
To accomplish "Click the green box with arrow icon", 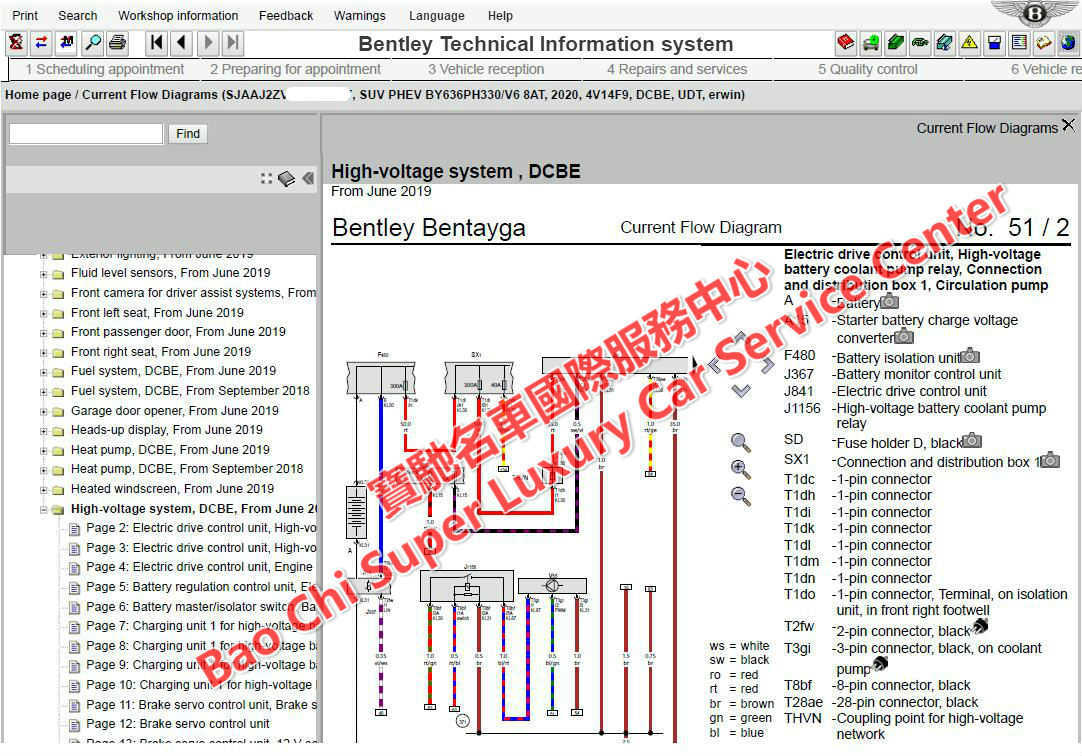I will [x=895, y=43].
